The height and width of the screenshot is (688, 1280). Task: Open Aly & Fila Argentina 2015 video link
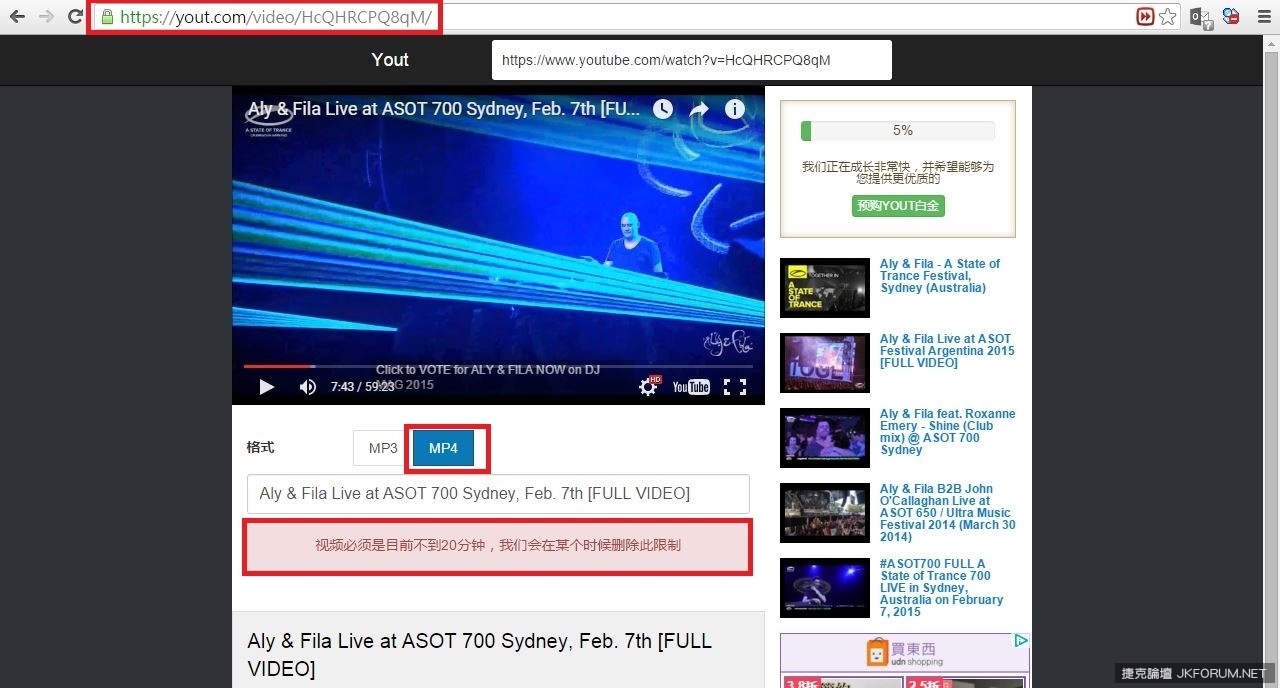[946, 351]
